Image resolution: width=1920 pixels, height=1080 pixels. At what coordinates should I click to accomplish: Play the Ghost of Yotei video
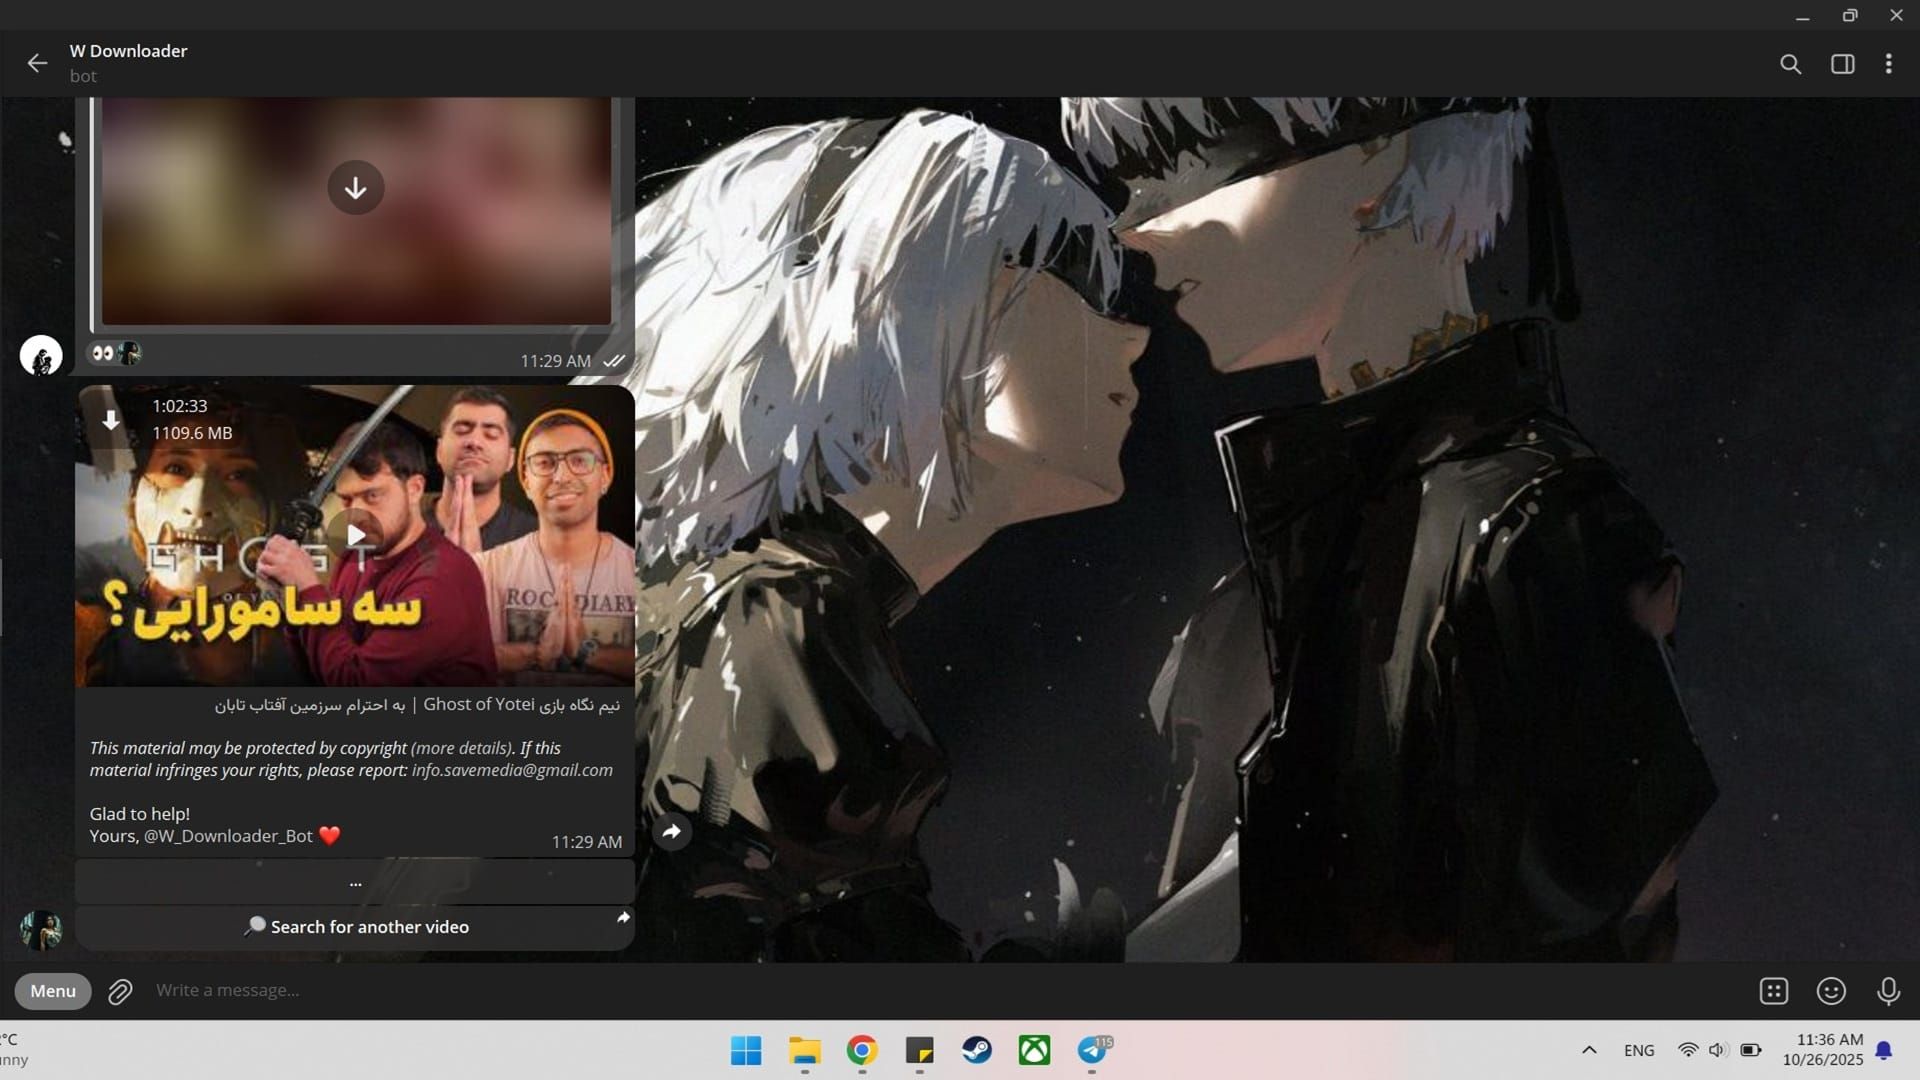(x=355, y=535)
